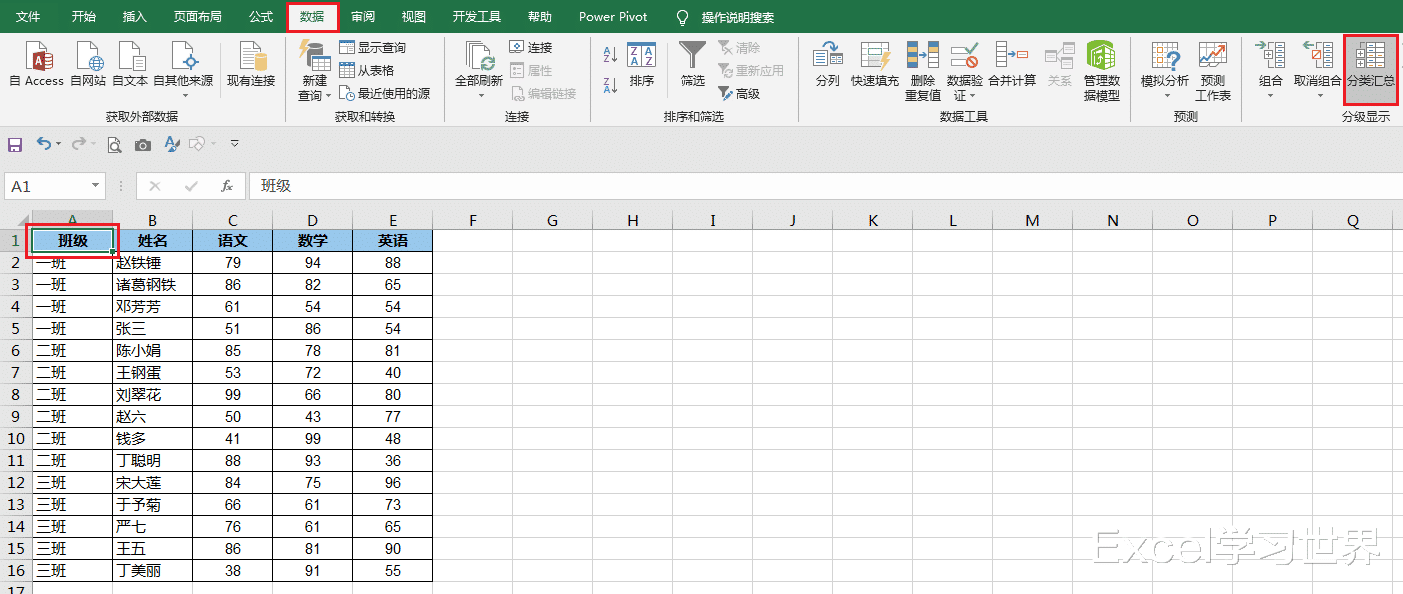Click the camera icon on quick access toolbar
1403x594 pixels.
[142, 143]
